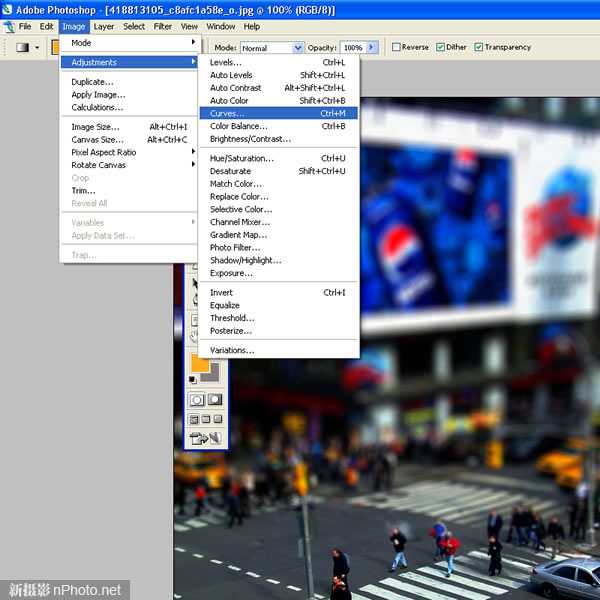The image size is (600, 600).
Task: Open Exposure adjustment
Action: click(279, 273)
